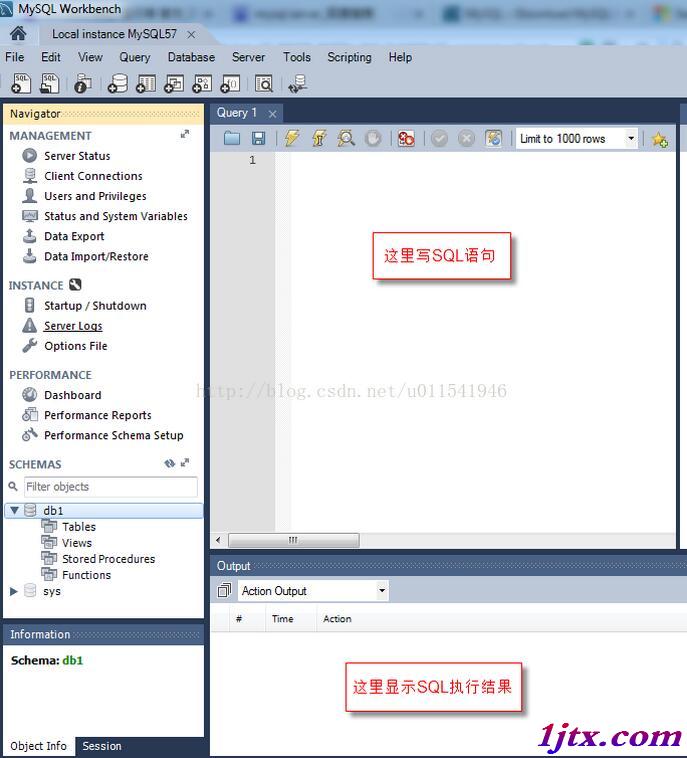Copy output icon beside Action Output

pyautogui.click(x=224, y=590)
